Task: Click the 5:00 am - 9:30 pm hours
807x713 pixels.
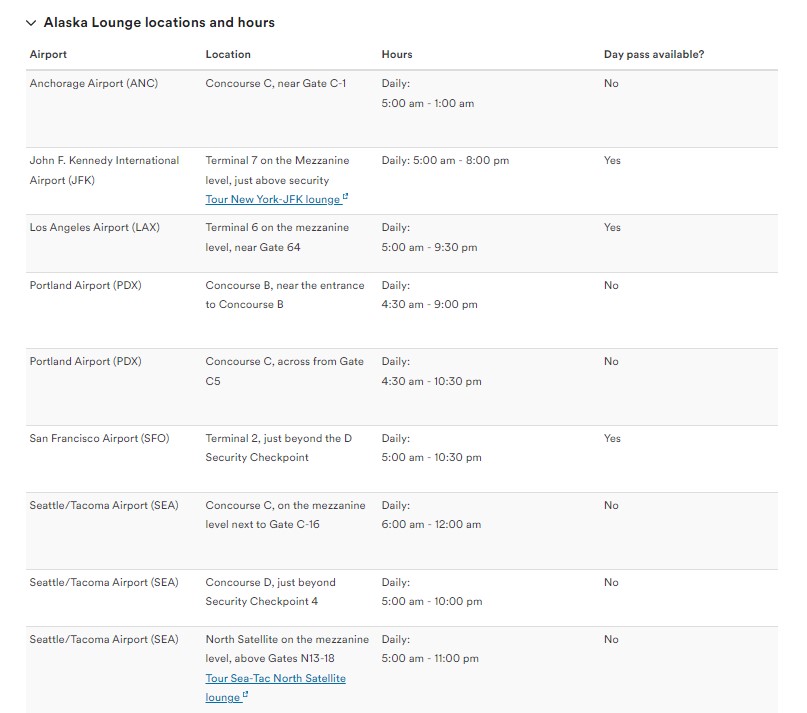Action: (429, 248)
